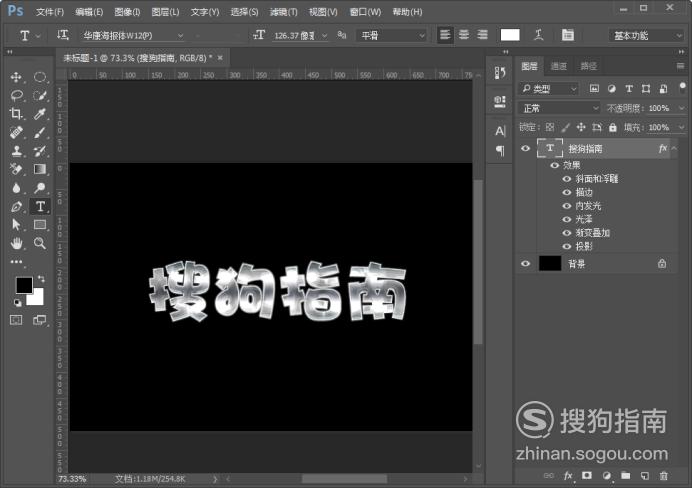The image size is (692, 488).
Task: Open the Paragraph panel icon
Action: 500,150
